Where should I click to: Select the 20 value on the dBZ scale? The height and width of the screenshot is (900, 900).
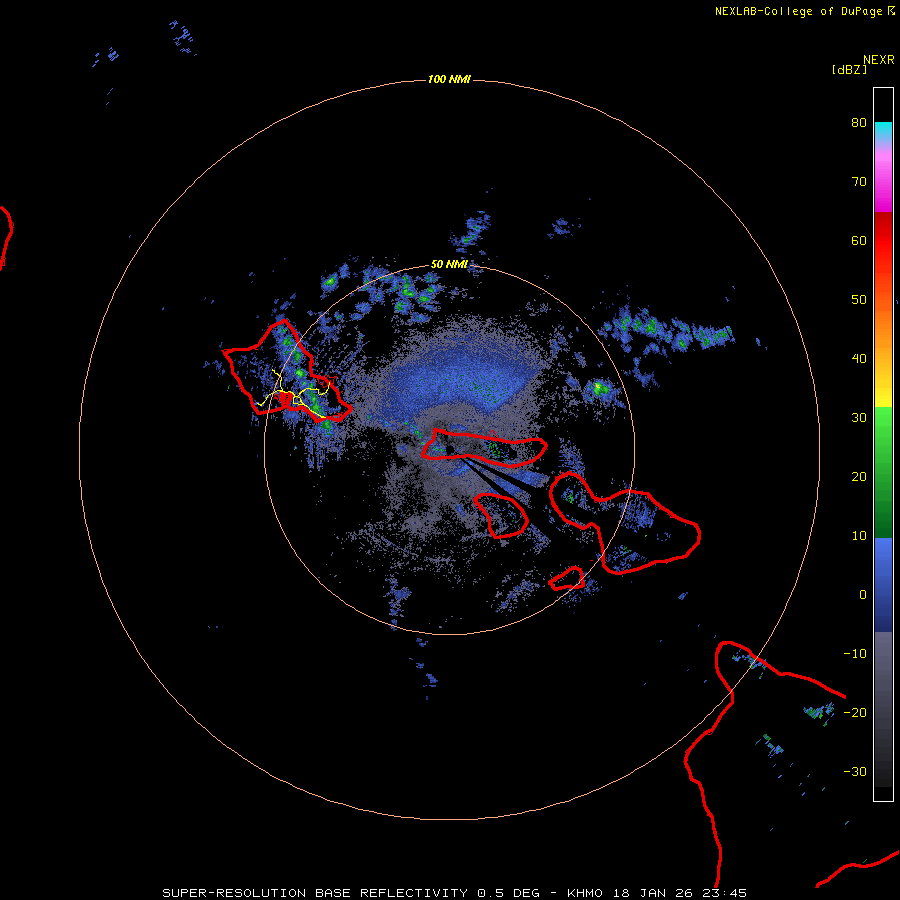tap(859, 476)
